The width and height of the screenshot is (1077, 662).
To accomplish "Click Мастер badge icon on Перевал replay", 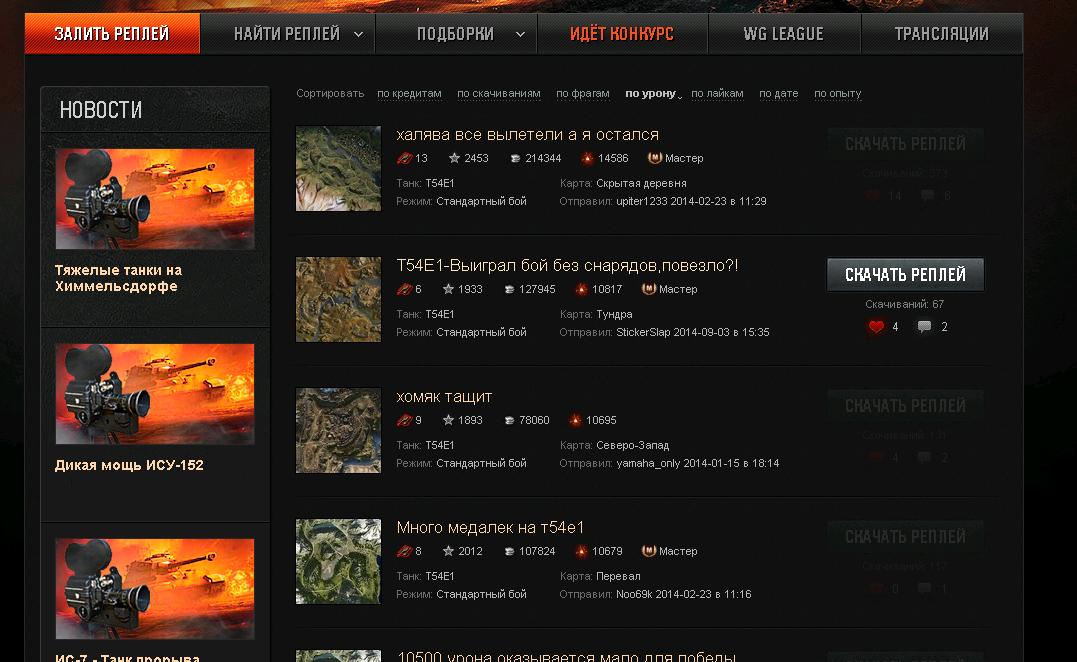I will pyautogui.click(x=648, y=551).
